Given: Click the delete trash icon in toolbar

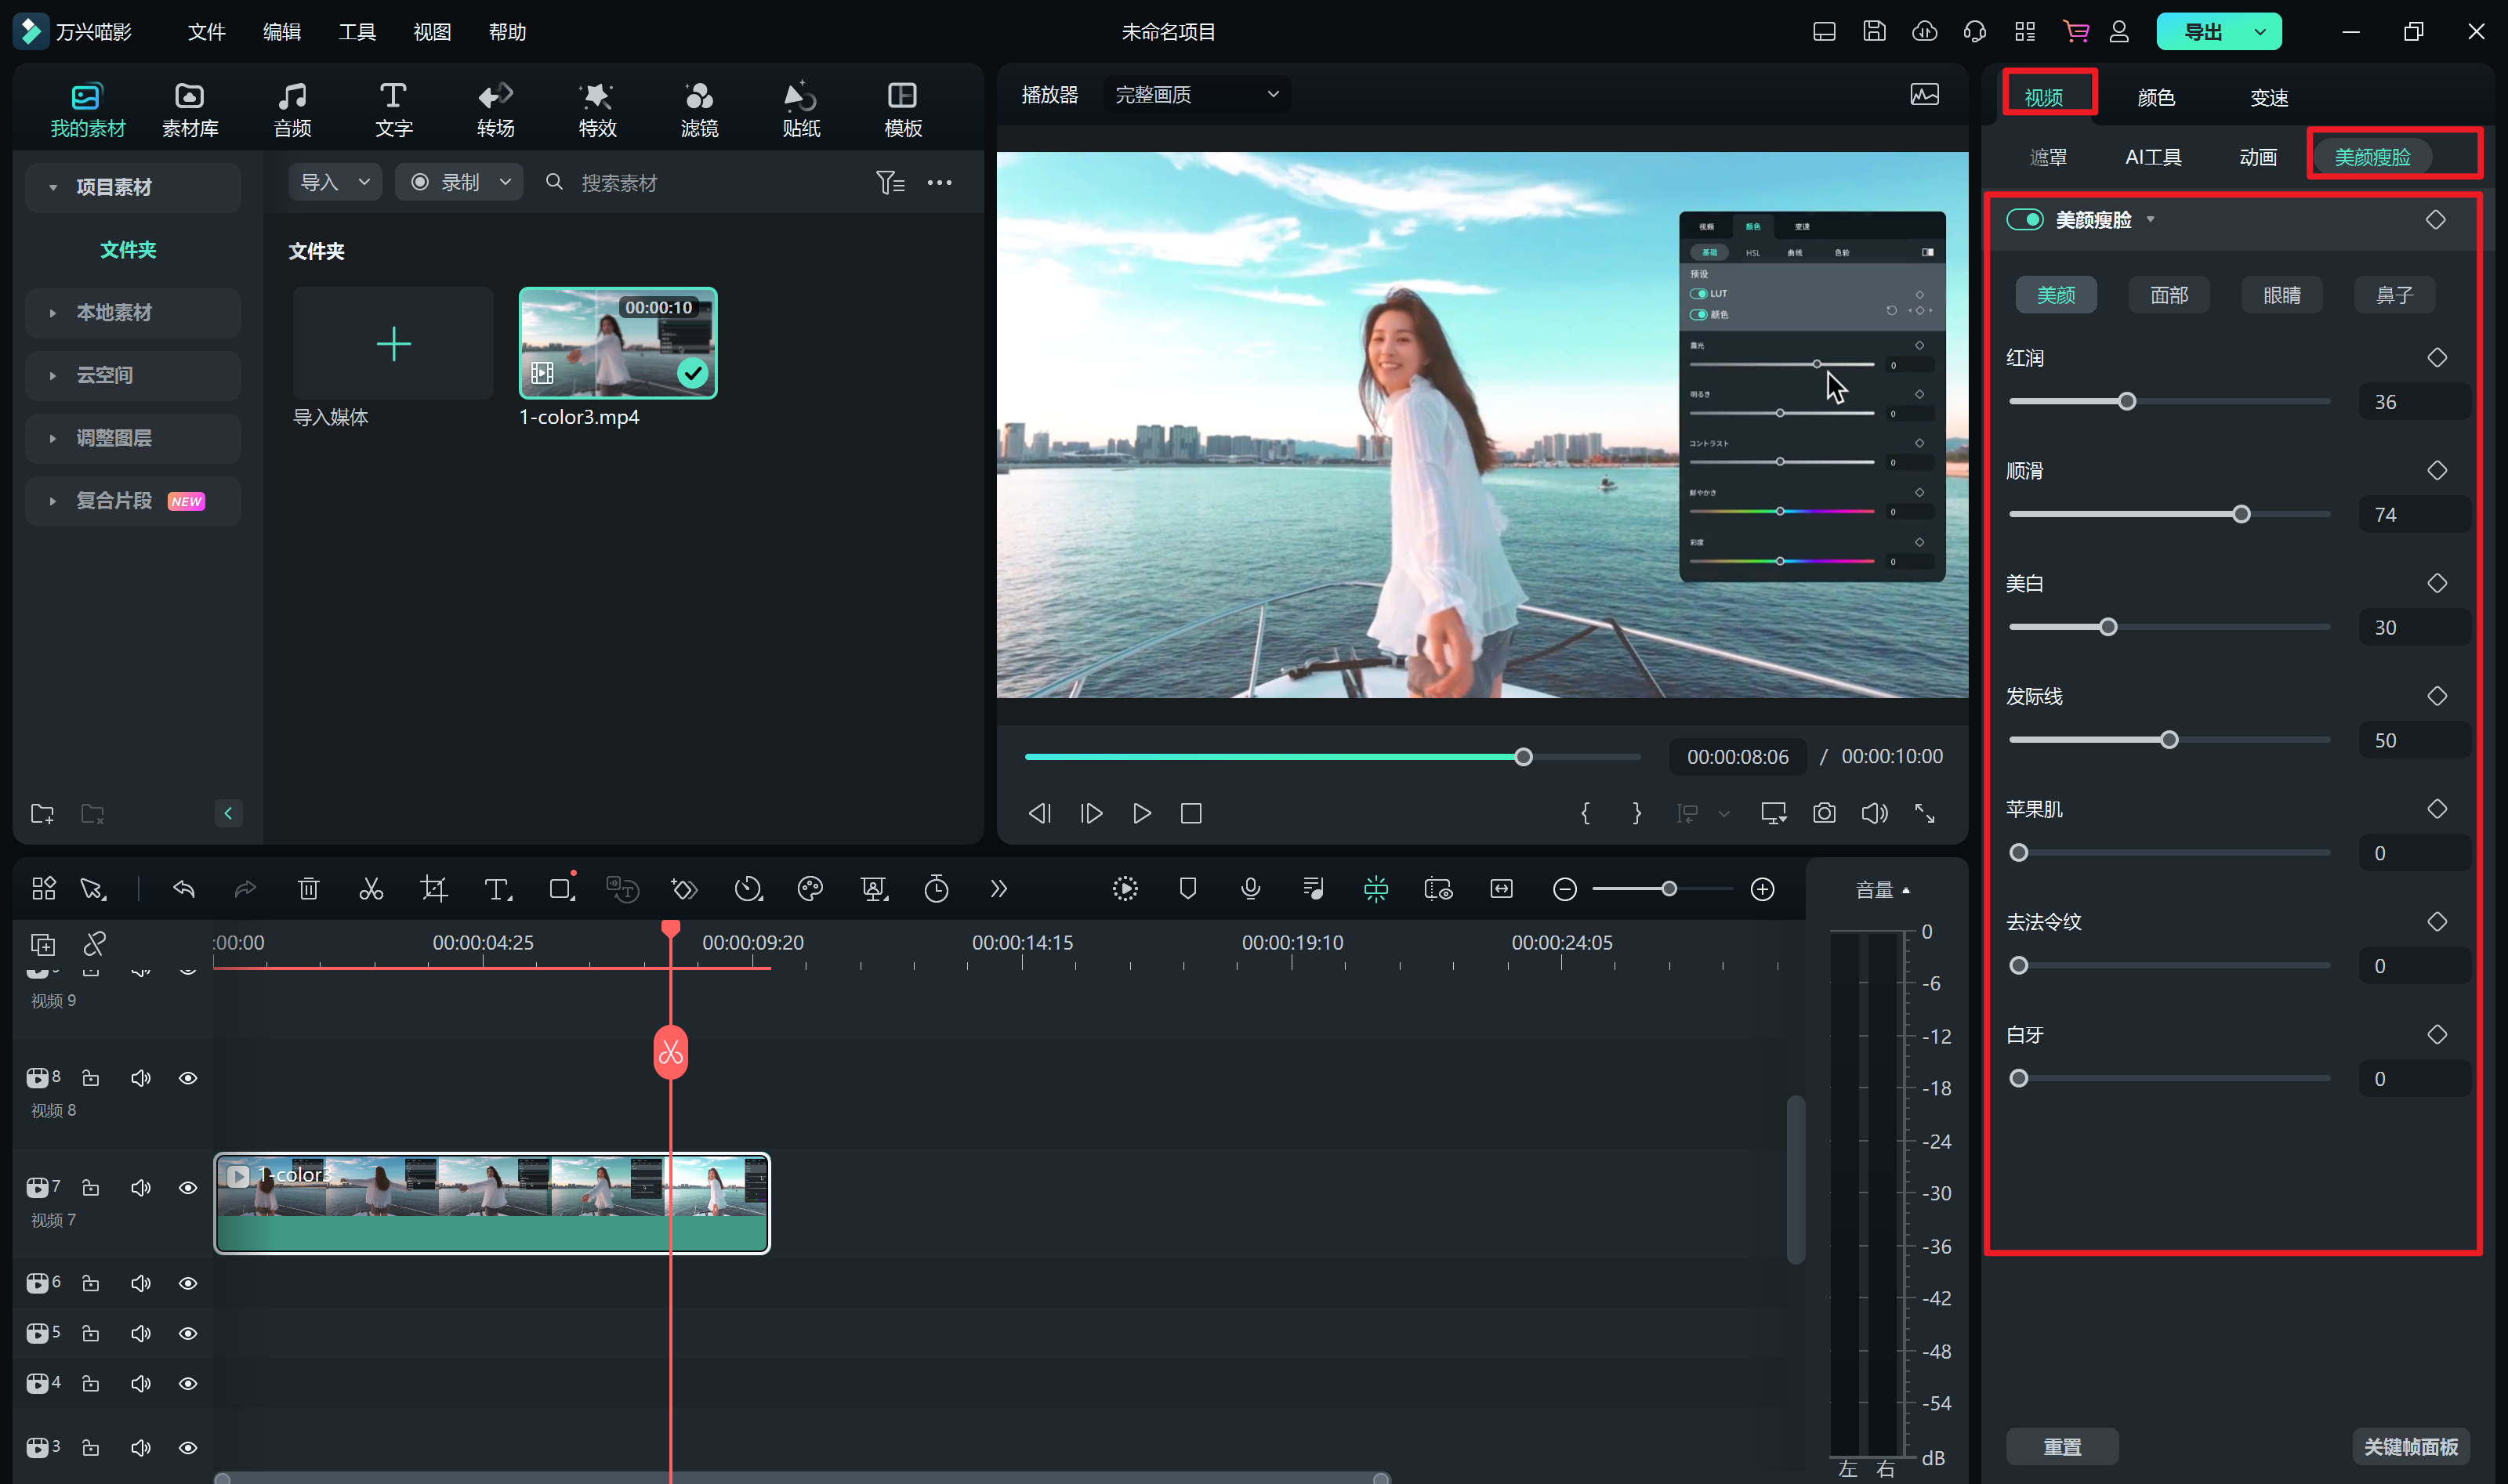Looking at the screenshot, I should pyautogui.click(x=308, y=889).
